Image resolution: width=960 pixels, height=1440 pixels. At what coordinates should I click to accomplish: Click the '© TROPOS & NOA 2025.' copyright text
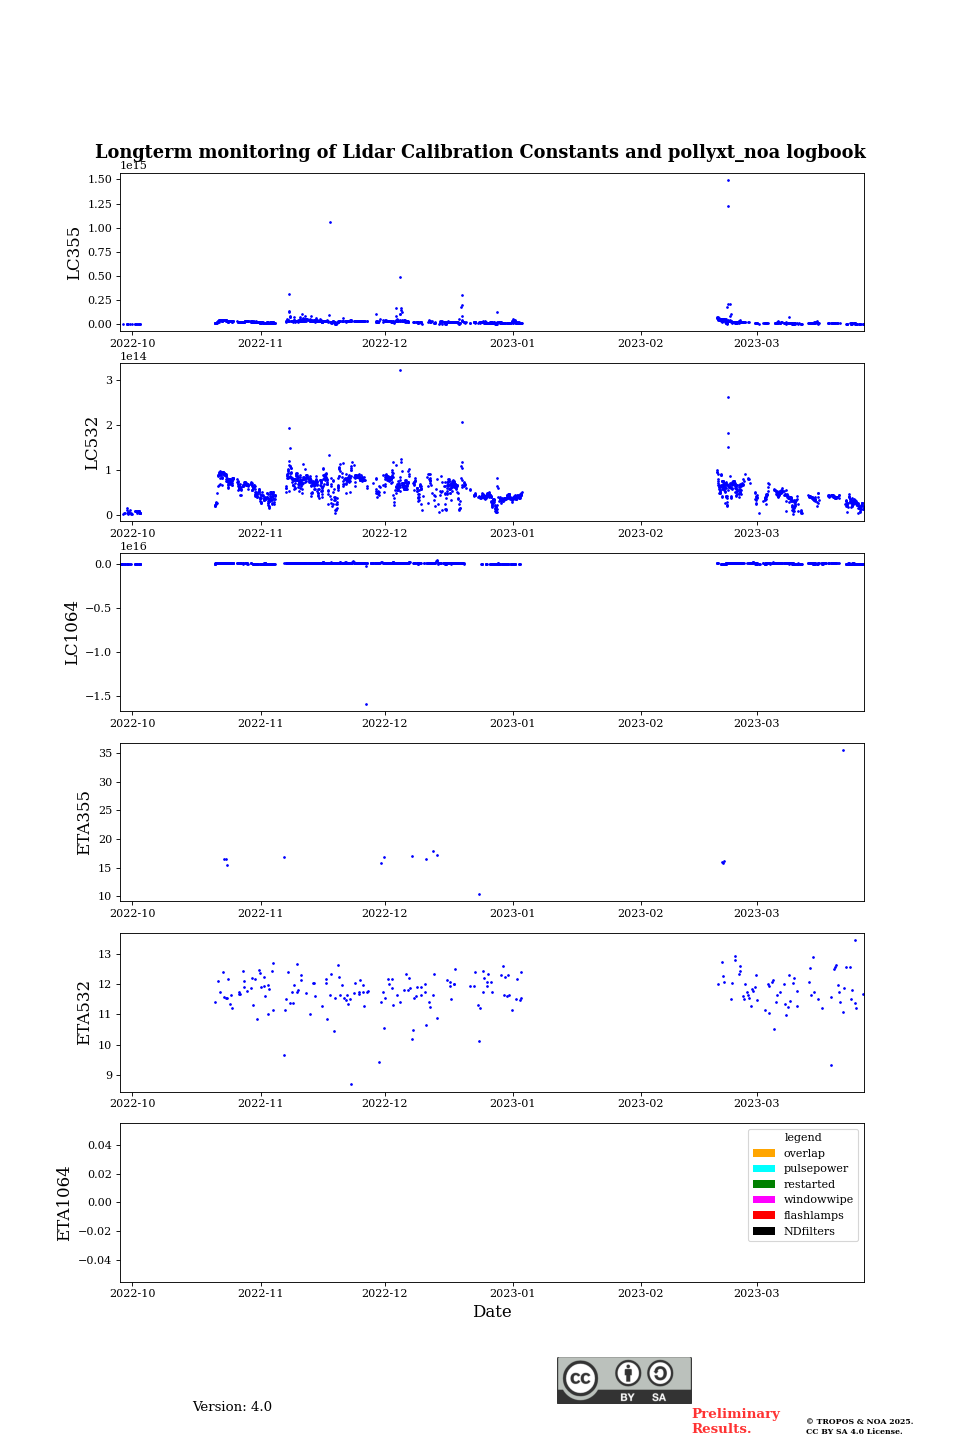tap(859, 1421)
